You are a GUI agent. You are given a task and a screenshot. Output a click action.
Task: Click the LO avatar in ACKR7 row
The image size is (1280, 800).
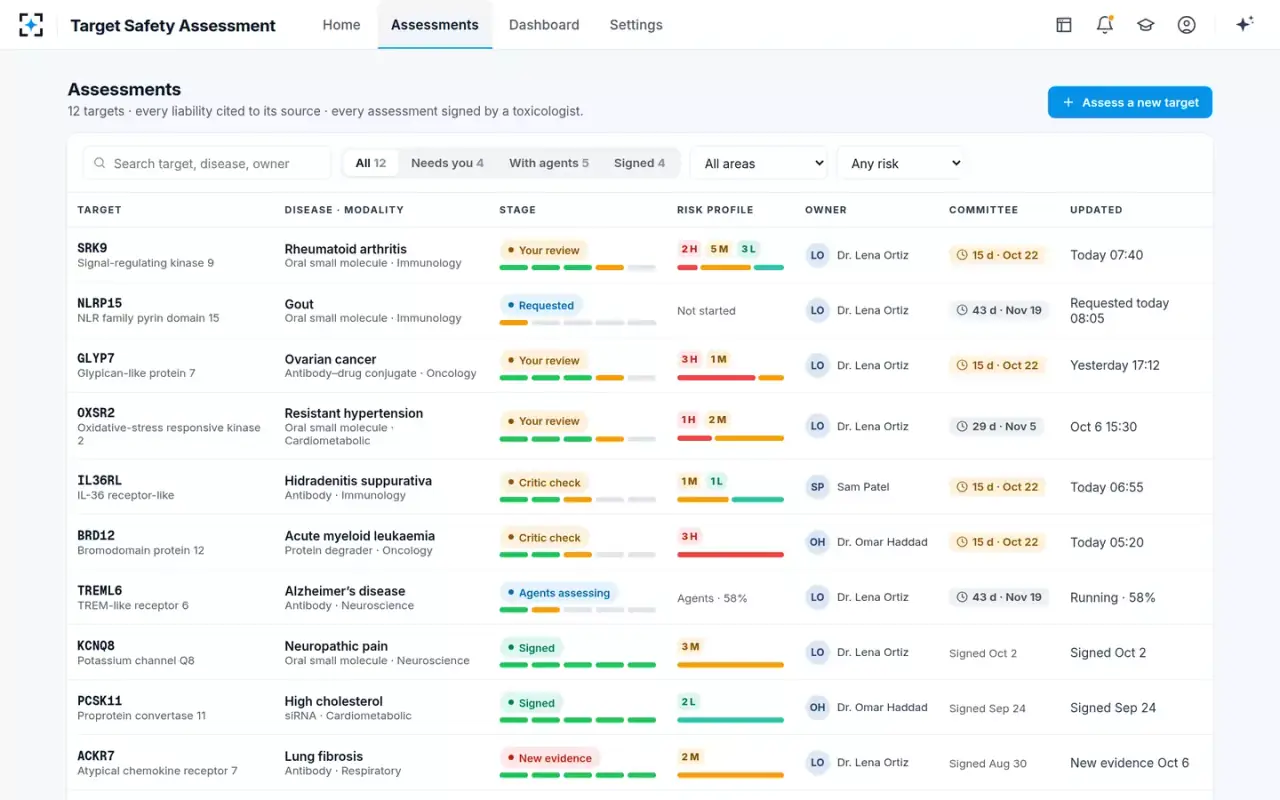817,762
